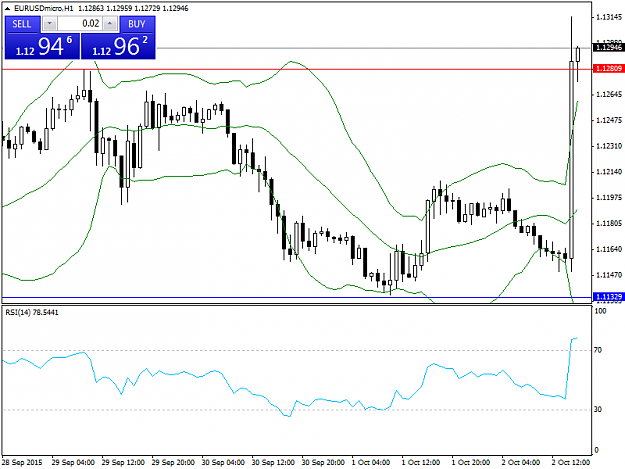Click the RSI(14) 78.5441 indicator label
Screen dimensions: 625x469
tap(32, 312)
